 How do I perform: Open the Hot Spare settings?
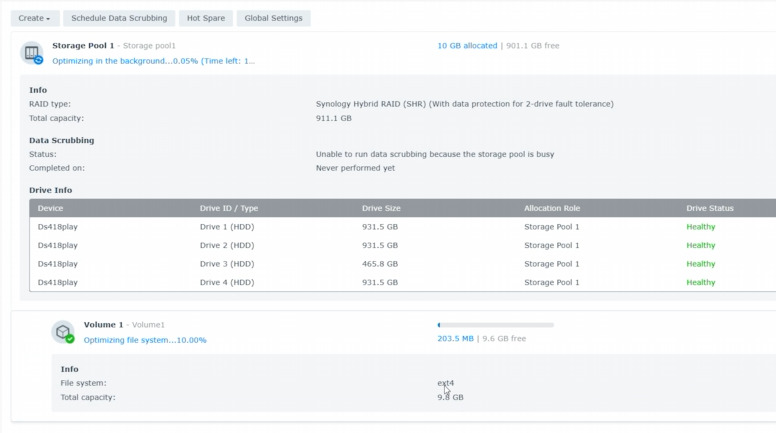206,18
